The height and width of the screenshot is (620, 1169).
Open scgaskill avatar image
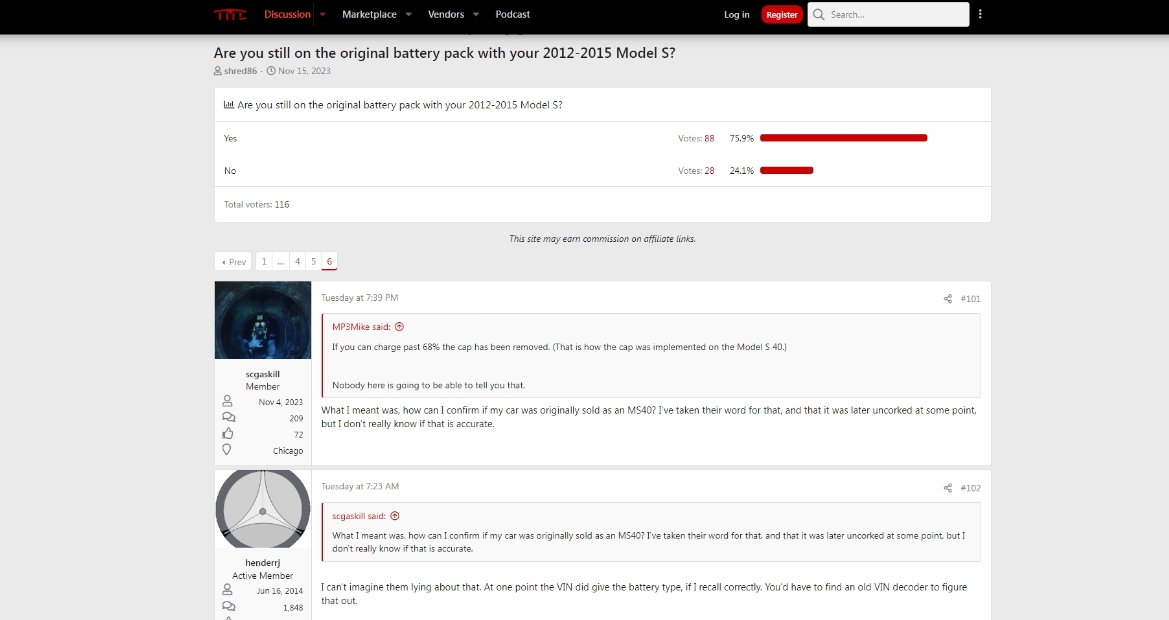point(262,320)
